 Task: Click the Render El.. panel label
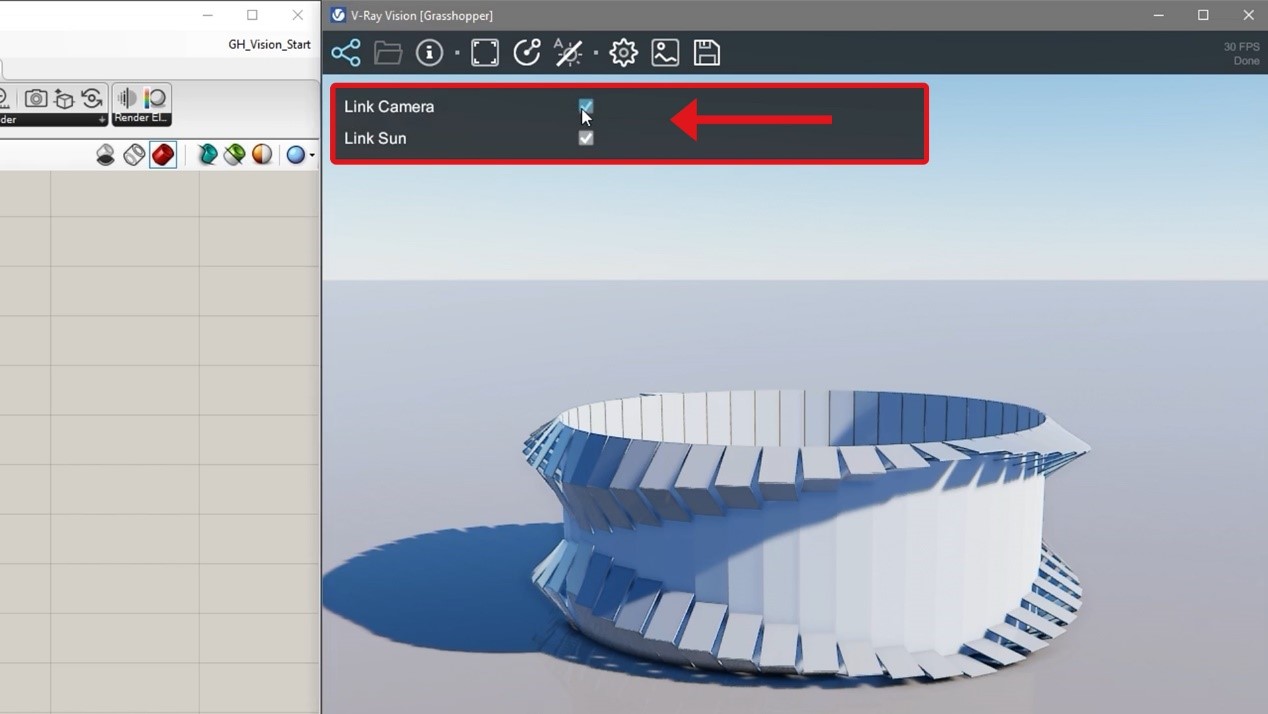141,118
